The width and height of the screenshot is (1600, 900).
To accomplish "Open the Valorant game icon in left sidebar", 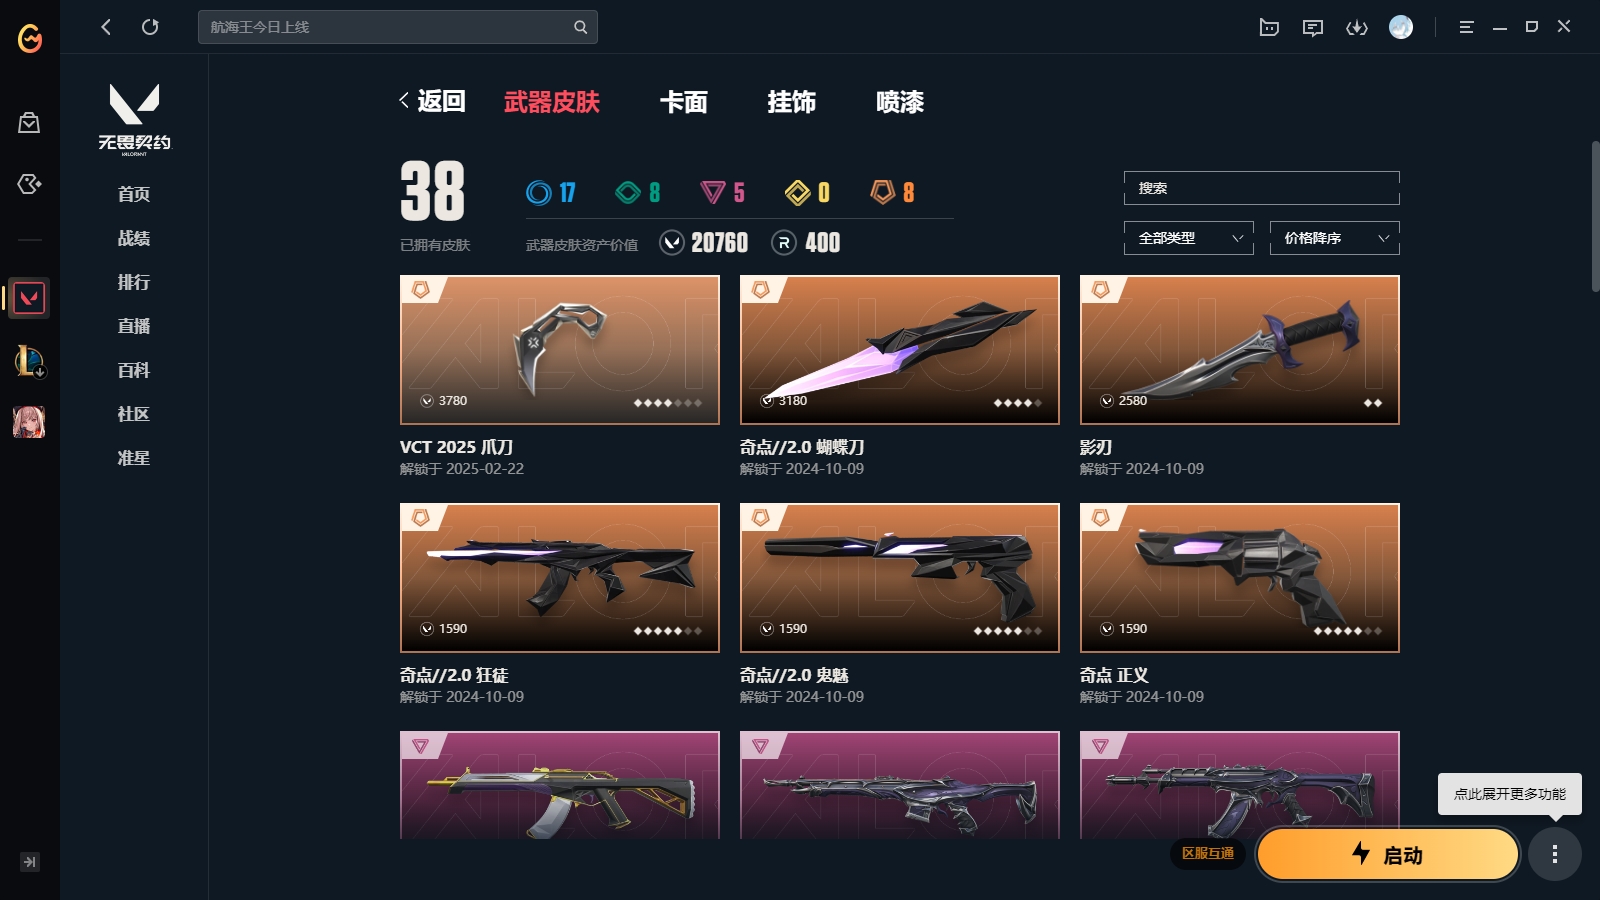I will (29, 298).
